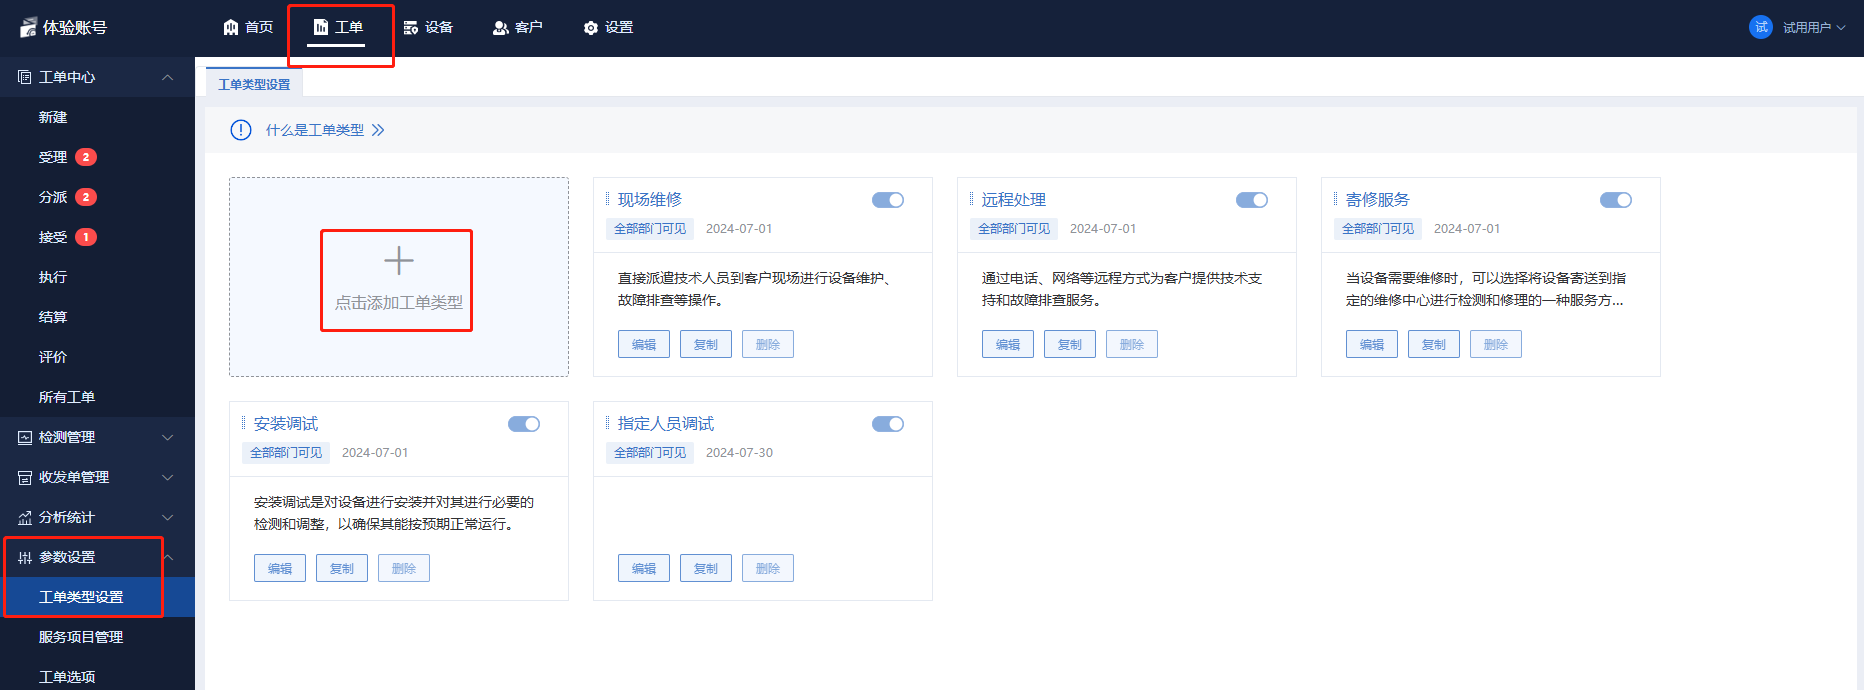
Task: Select 工单类型设置 in the sidebar
Action: pos(97,597)
